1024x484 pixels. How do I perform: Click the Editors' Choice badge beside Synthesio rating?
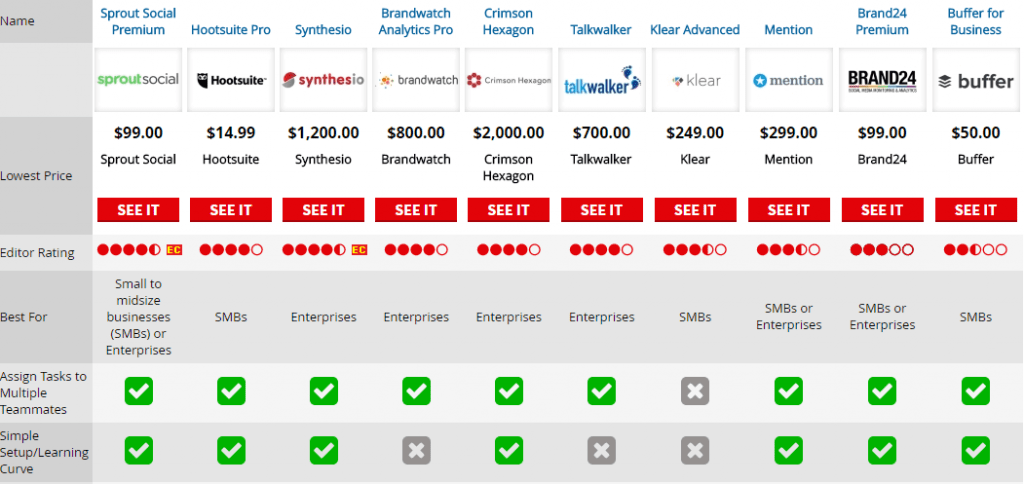click(x=359, y=249)
